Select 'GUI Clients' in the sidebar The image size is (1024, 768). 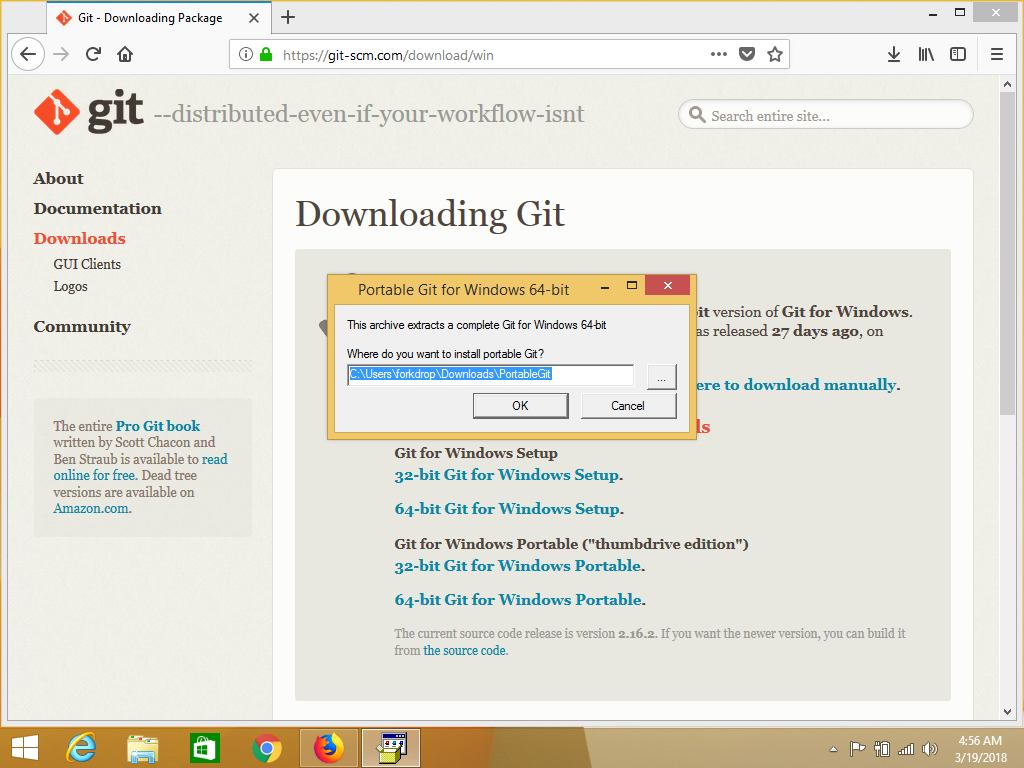tap(87, 264)
